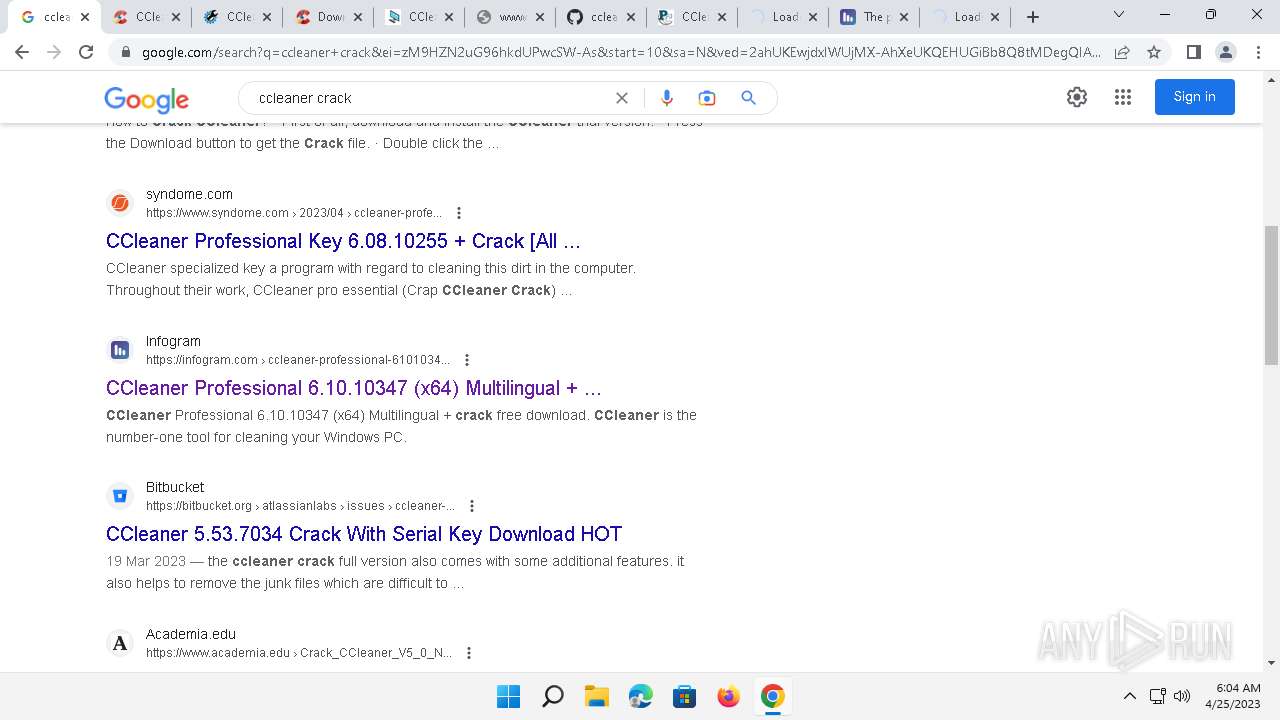Go back to the previous page
The image size is (1280, 720).
coord(22,52)
